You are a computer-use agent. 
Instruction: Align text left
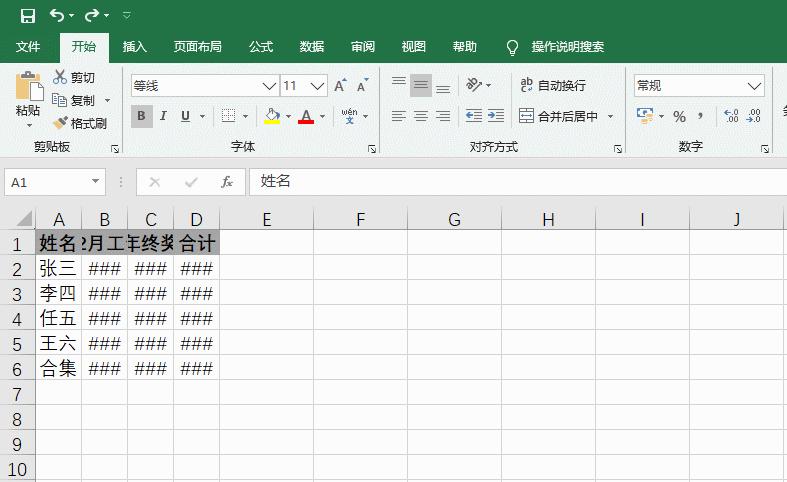[399, 116]
